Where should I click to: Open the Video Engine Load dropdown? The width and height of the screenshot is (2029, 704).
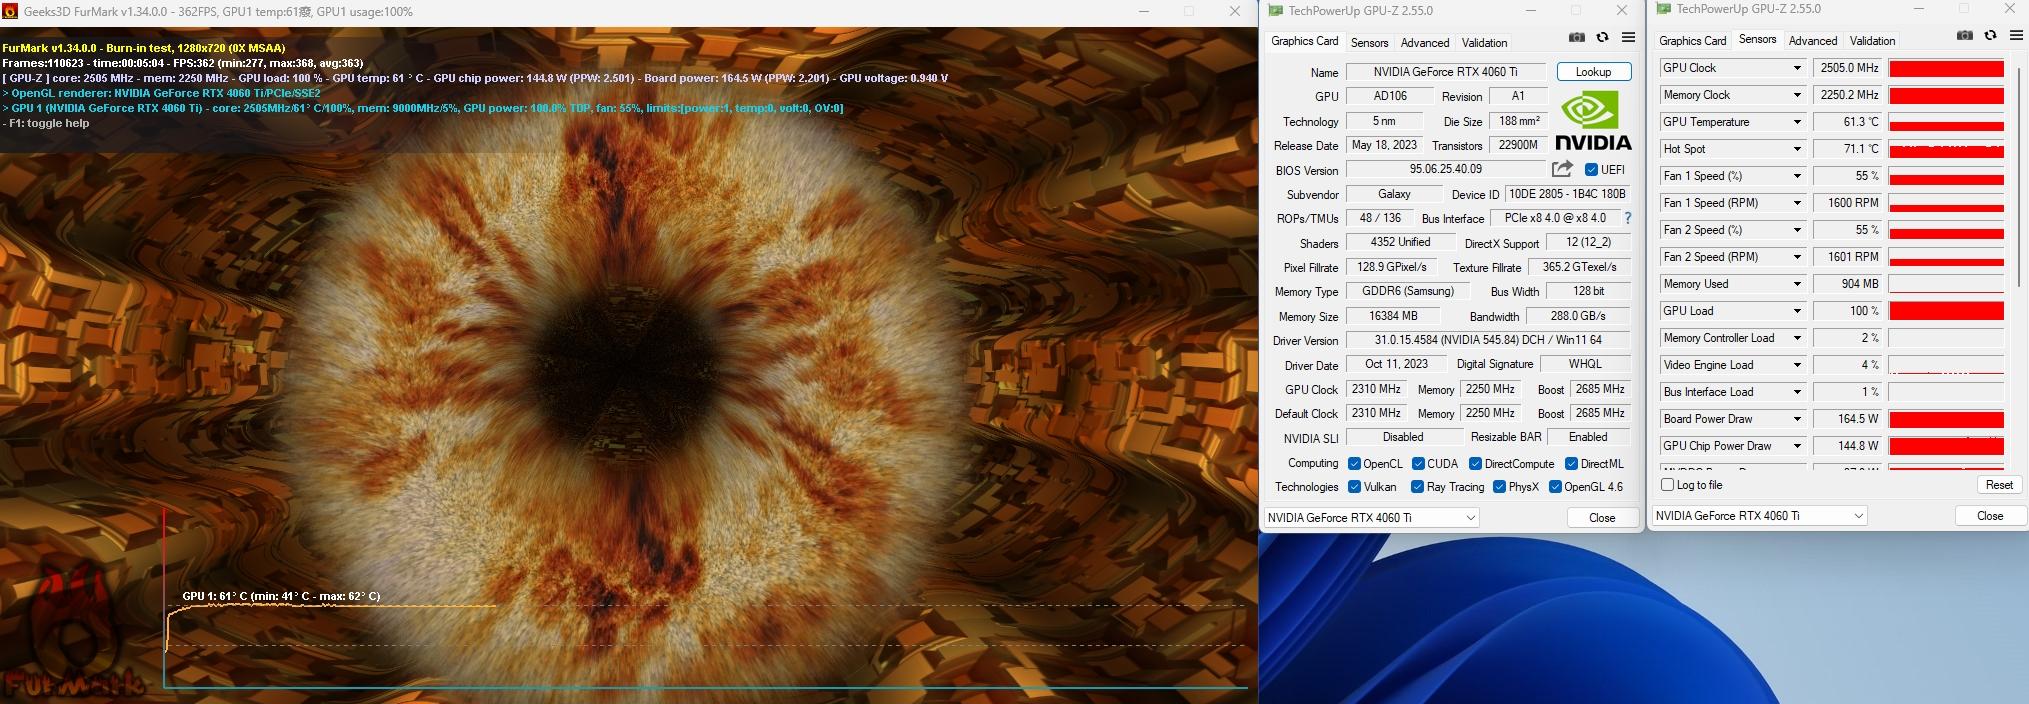pos(1797,365)
